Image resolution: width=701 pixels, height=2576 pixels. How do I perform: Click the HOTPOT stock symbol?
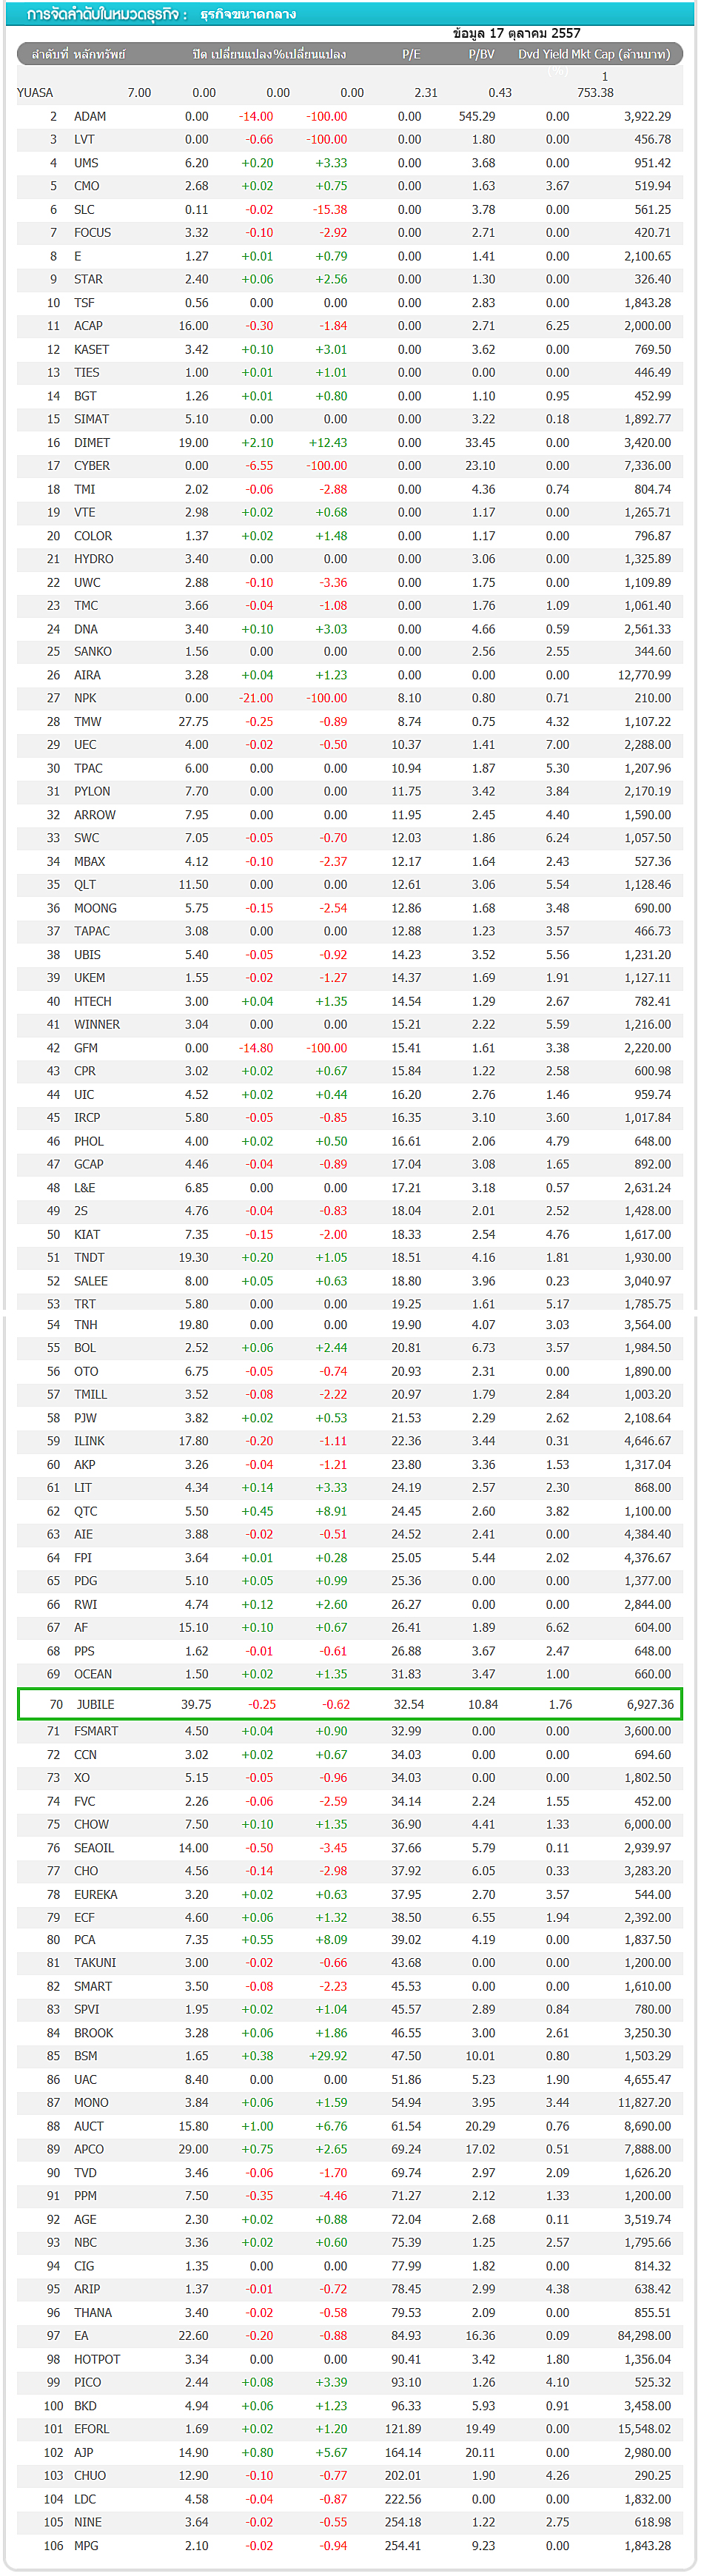[96, 2359]
